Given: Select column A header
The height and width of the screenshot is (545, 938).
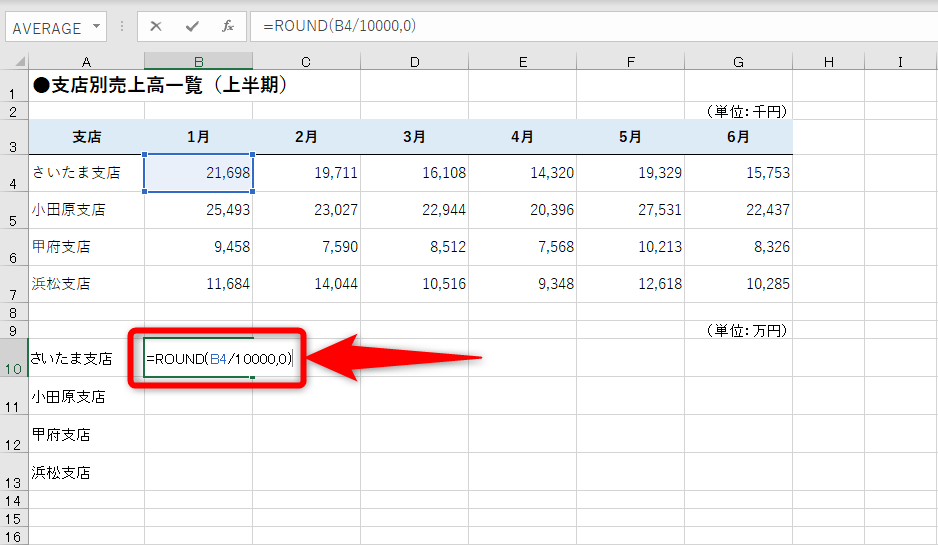Looking at the screenshot, I should coord(87,62).
